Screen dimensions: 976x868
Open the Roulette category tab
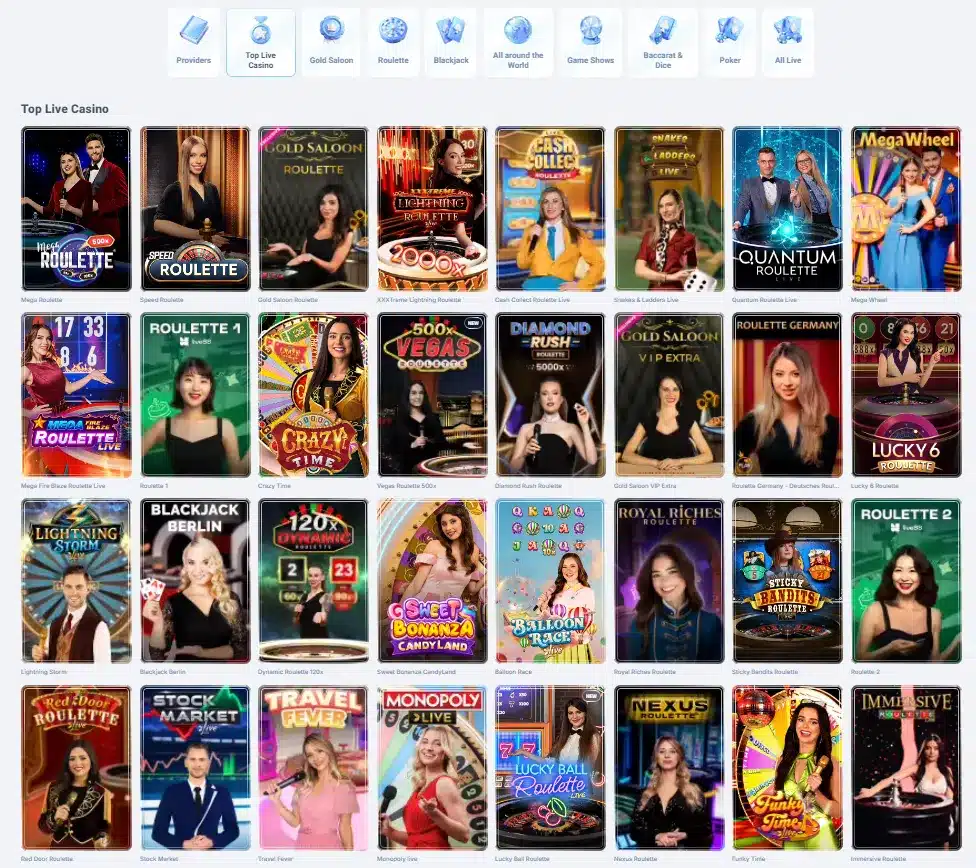(393, 42)
